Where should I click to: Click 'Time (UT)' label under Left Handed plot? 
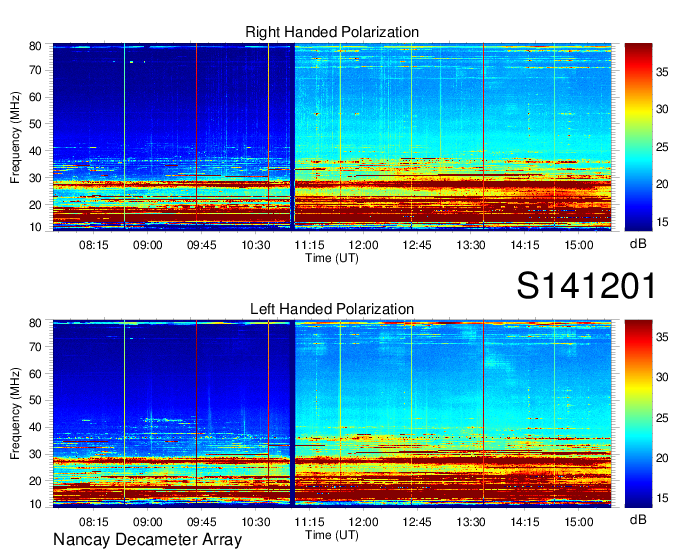[332, 535]
